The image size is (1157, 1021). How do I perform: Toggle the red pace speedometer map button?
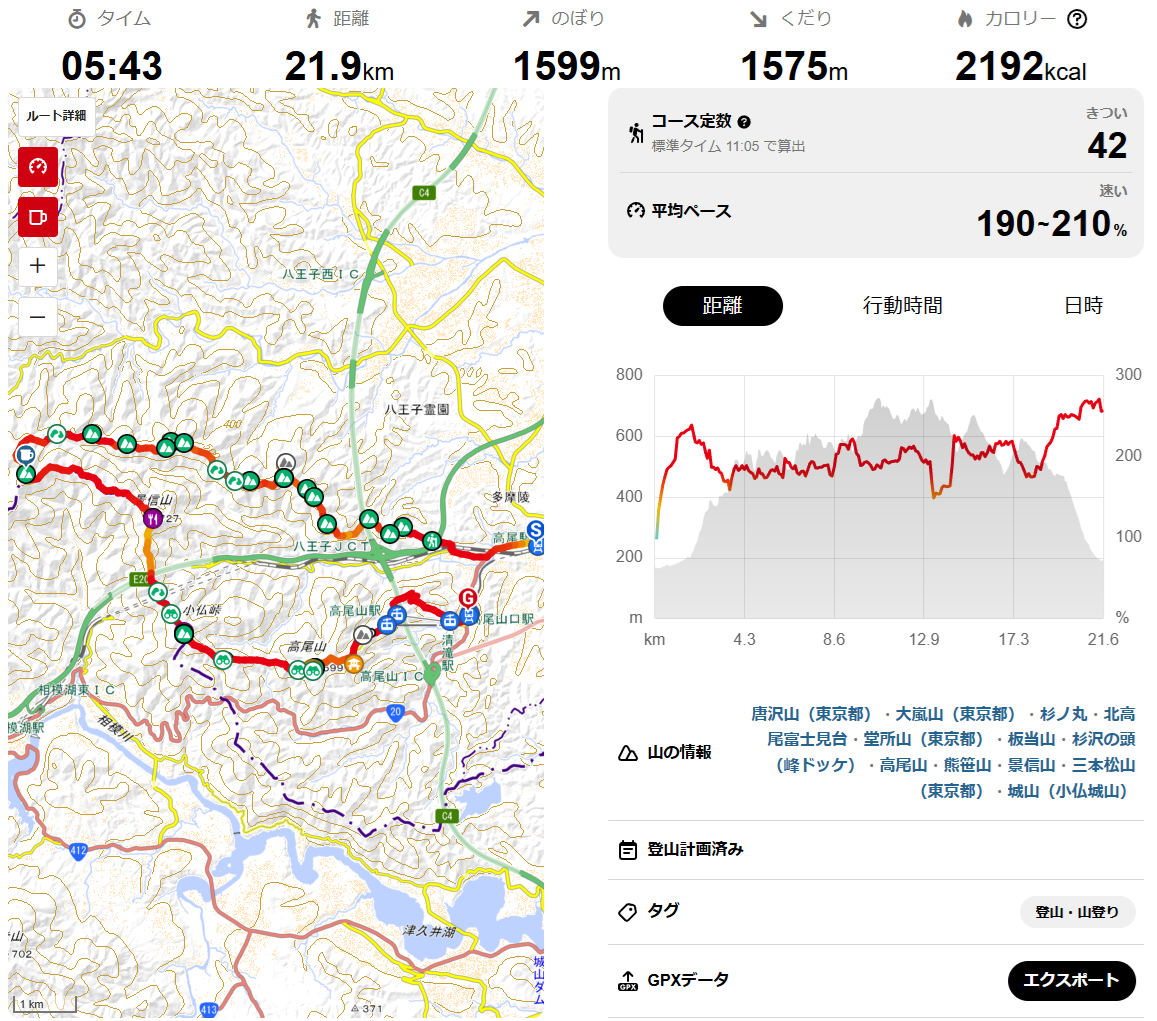tap(38, 167)
